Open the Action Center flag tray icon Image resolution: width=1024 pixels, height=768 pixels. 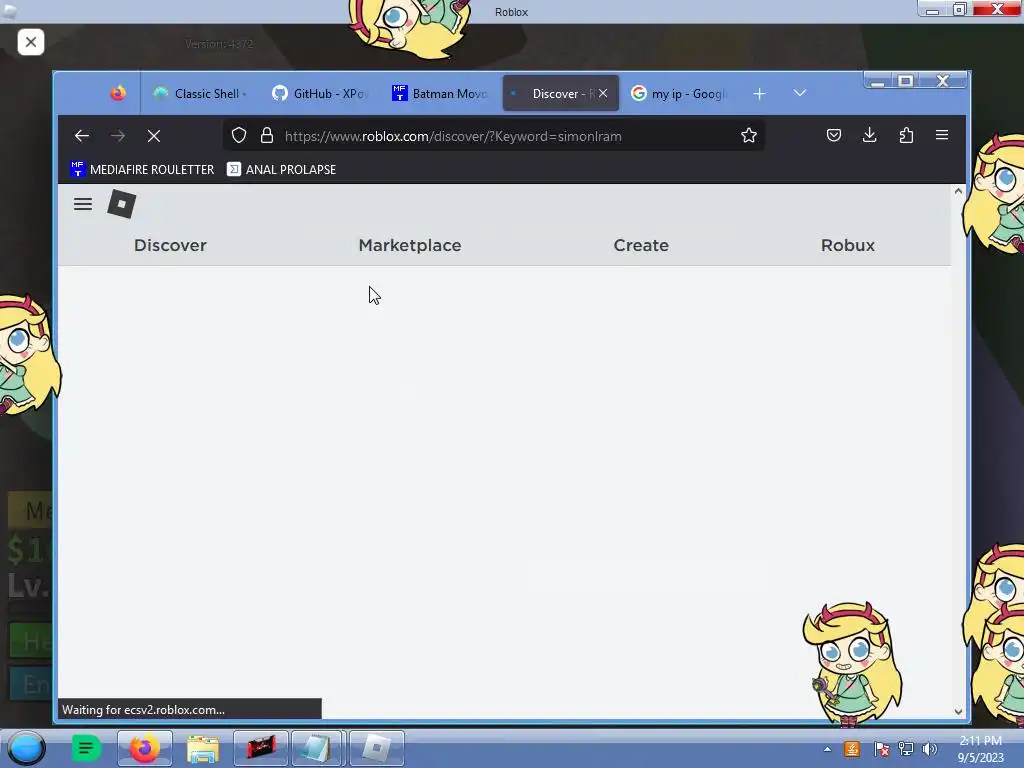[881, 749]
